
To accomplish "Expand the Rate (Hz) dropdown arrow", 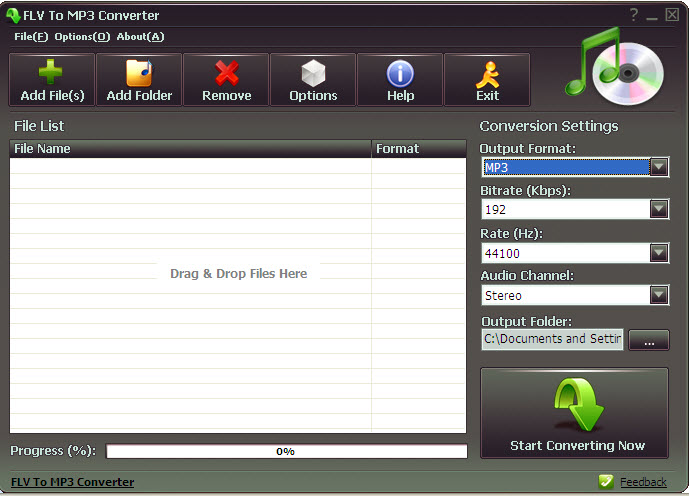I will 659,253.
